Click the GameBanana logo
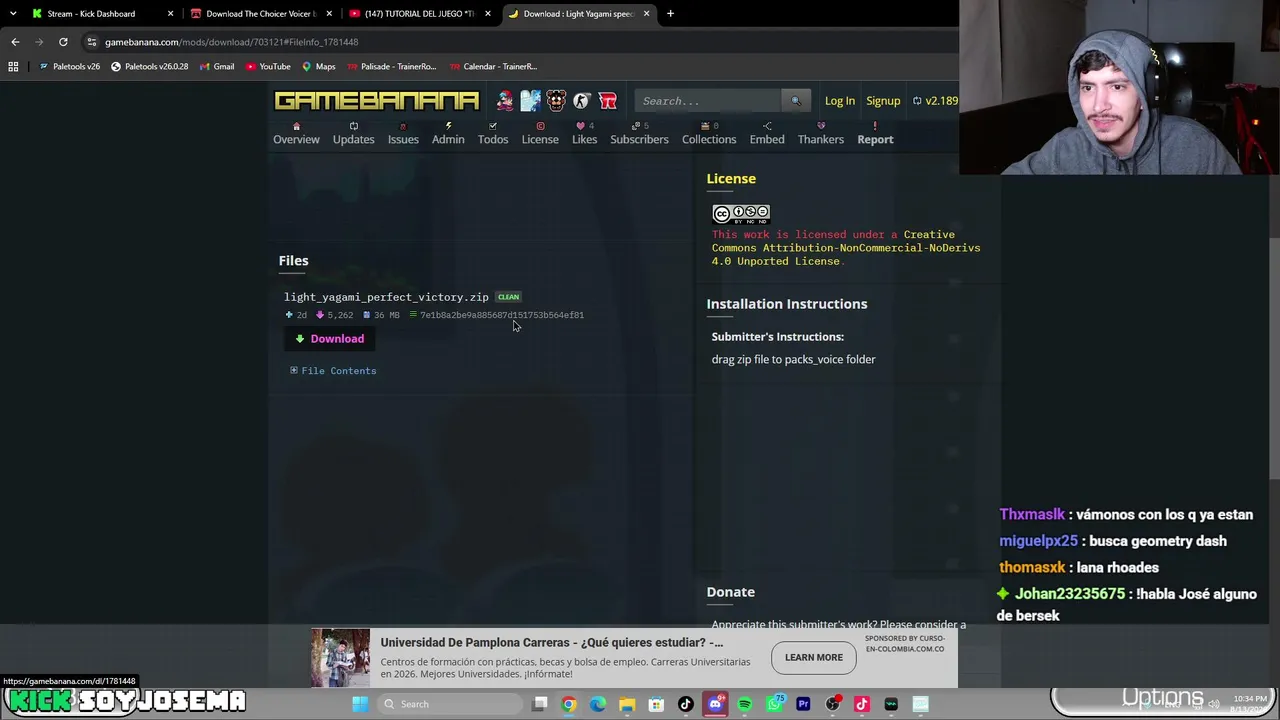Viewport: 1280px width, 720px height. pyautogui.click(x=377, y=101)
